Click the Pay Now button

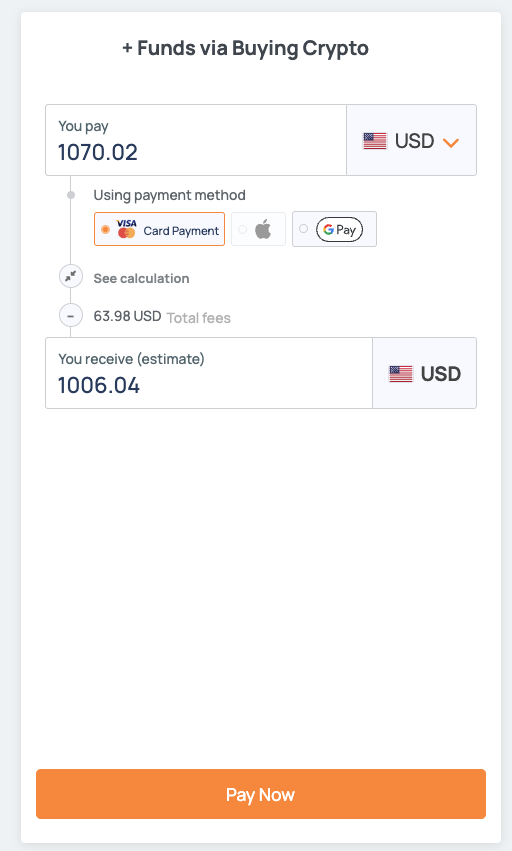[x=261, y=794]
